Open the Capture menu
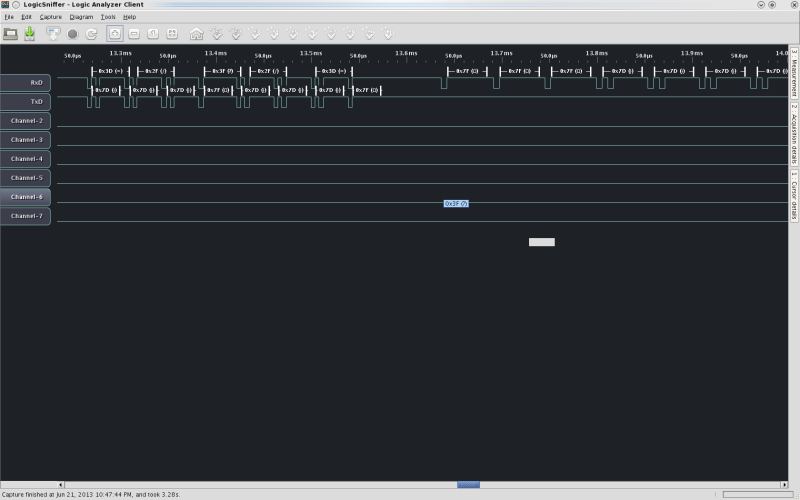This screenshot has height=500, width=800. click(51, 17)
